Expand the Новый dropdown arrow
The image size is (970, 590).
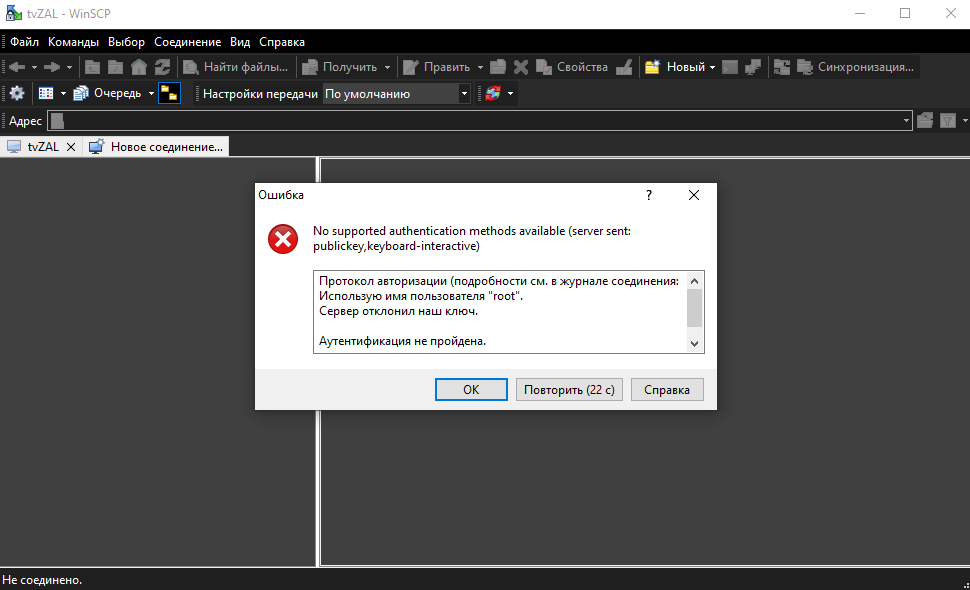pos(712,67)
